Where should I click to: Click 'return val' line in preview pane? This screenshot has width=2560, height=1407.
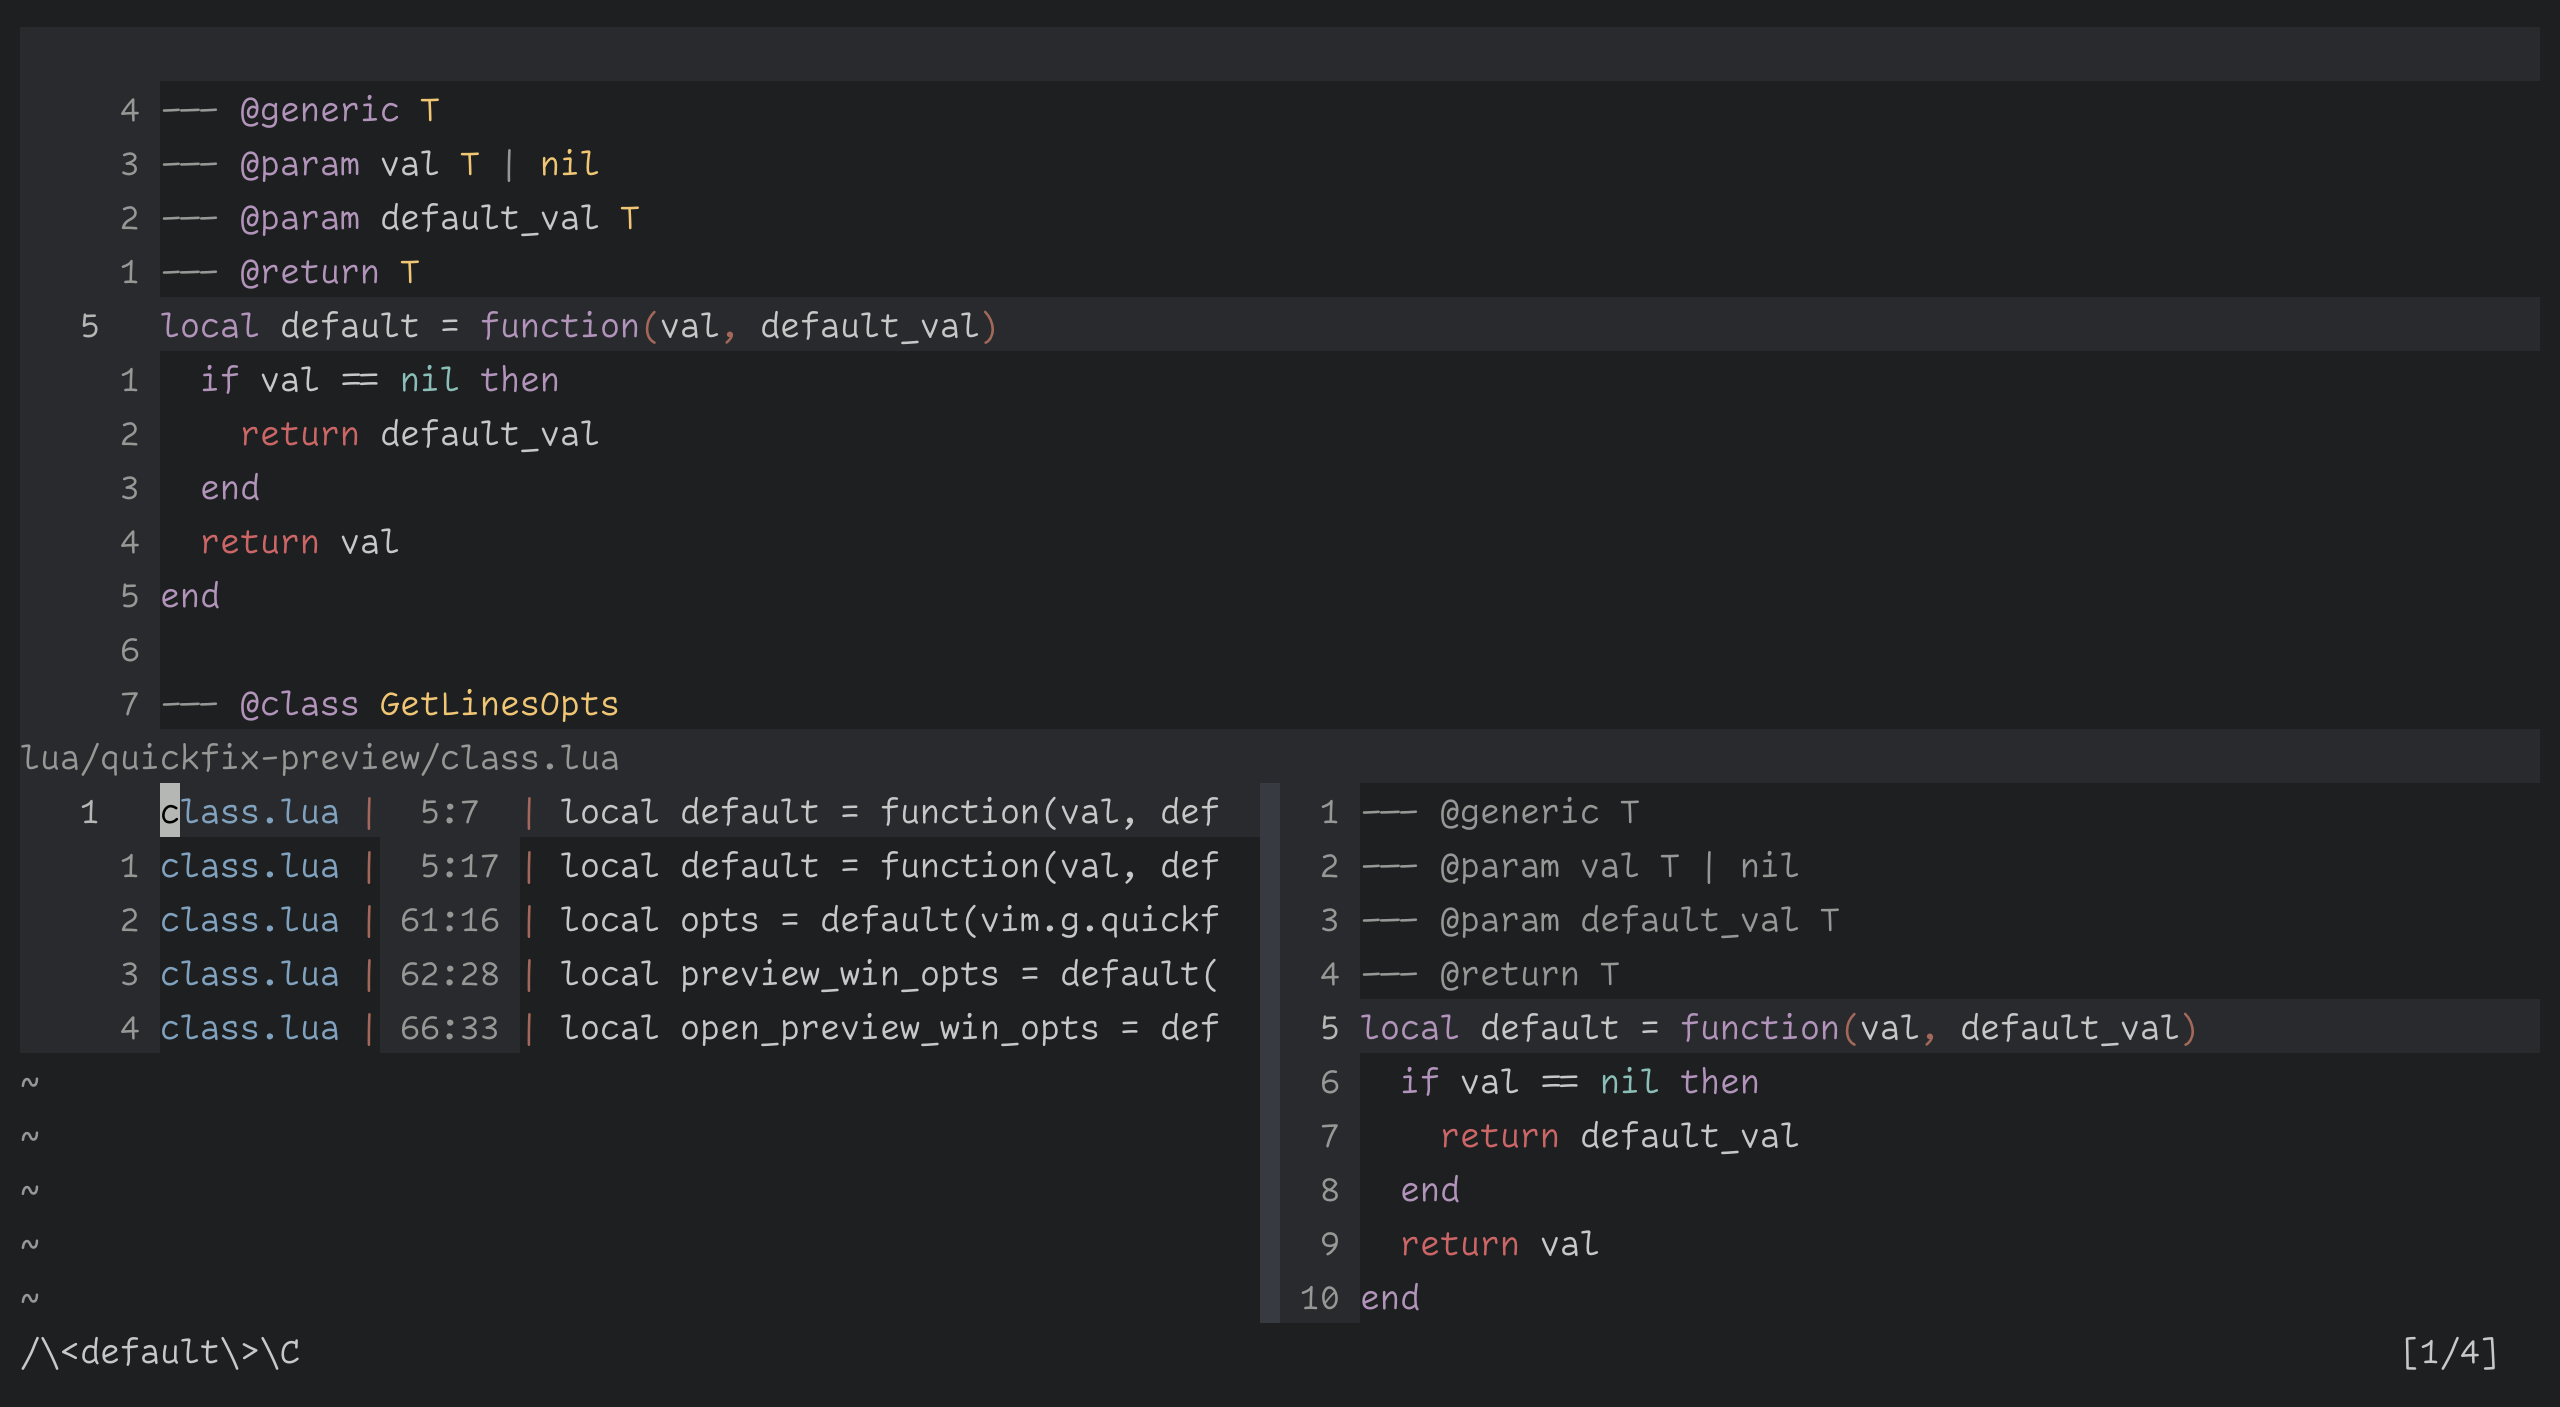point(1498,1244)
